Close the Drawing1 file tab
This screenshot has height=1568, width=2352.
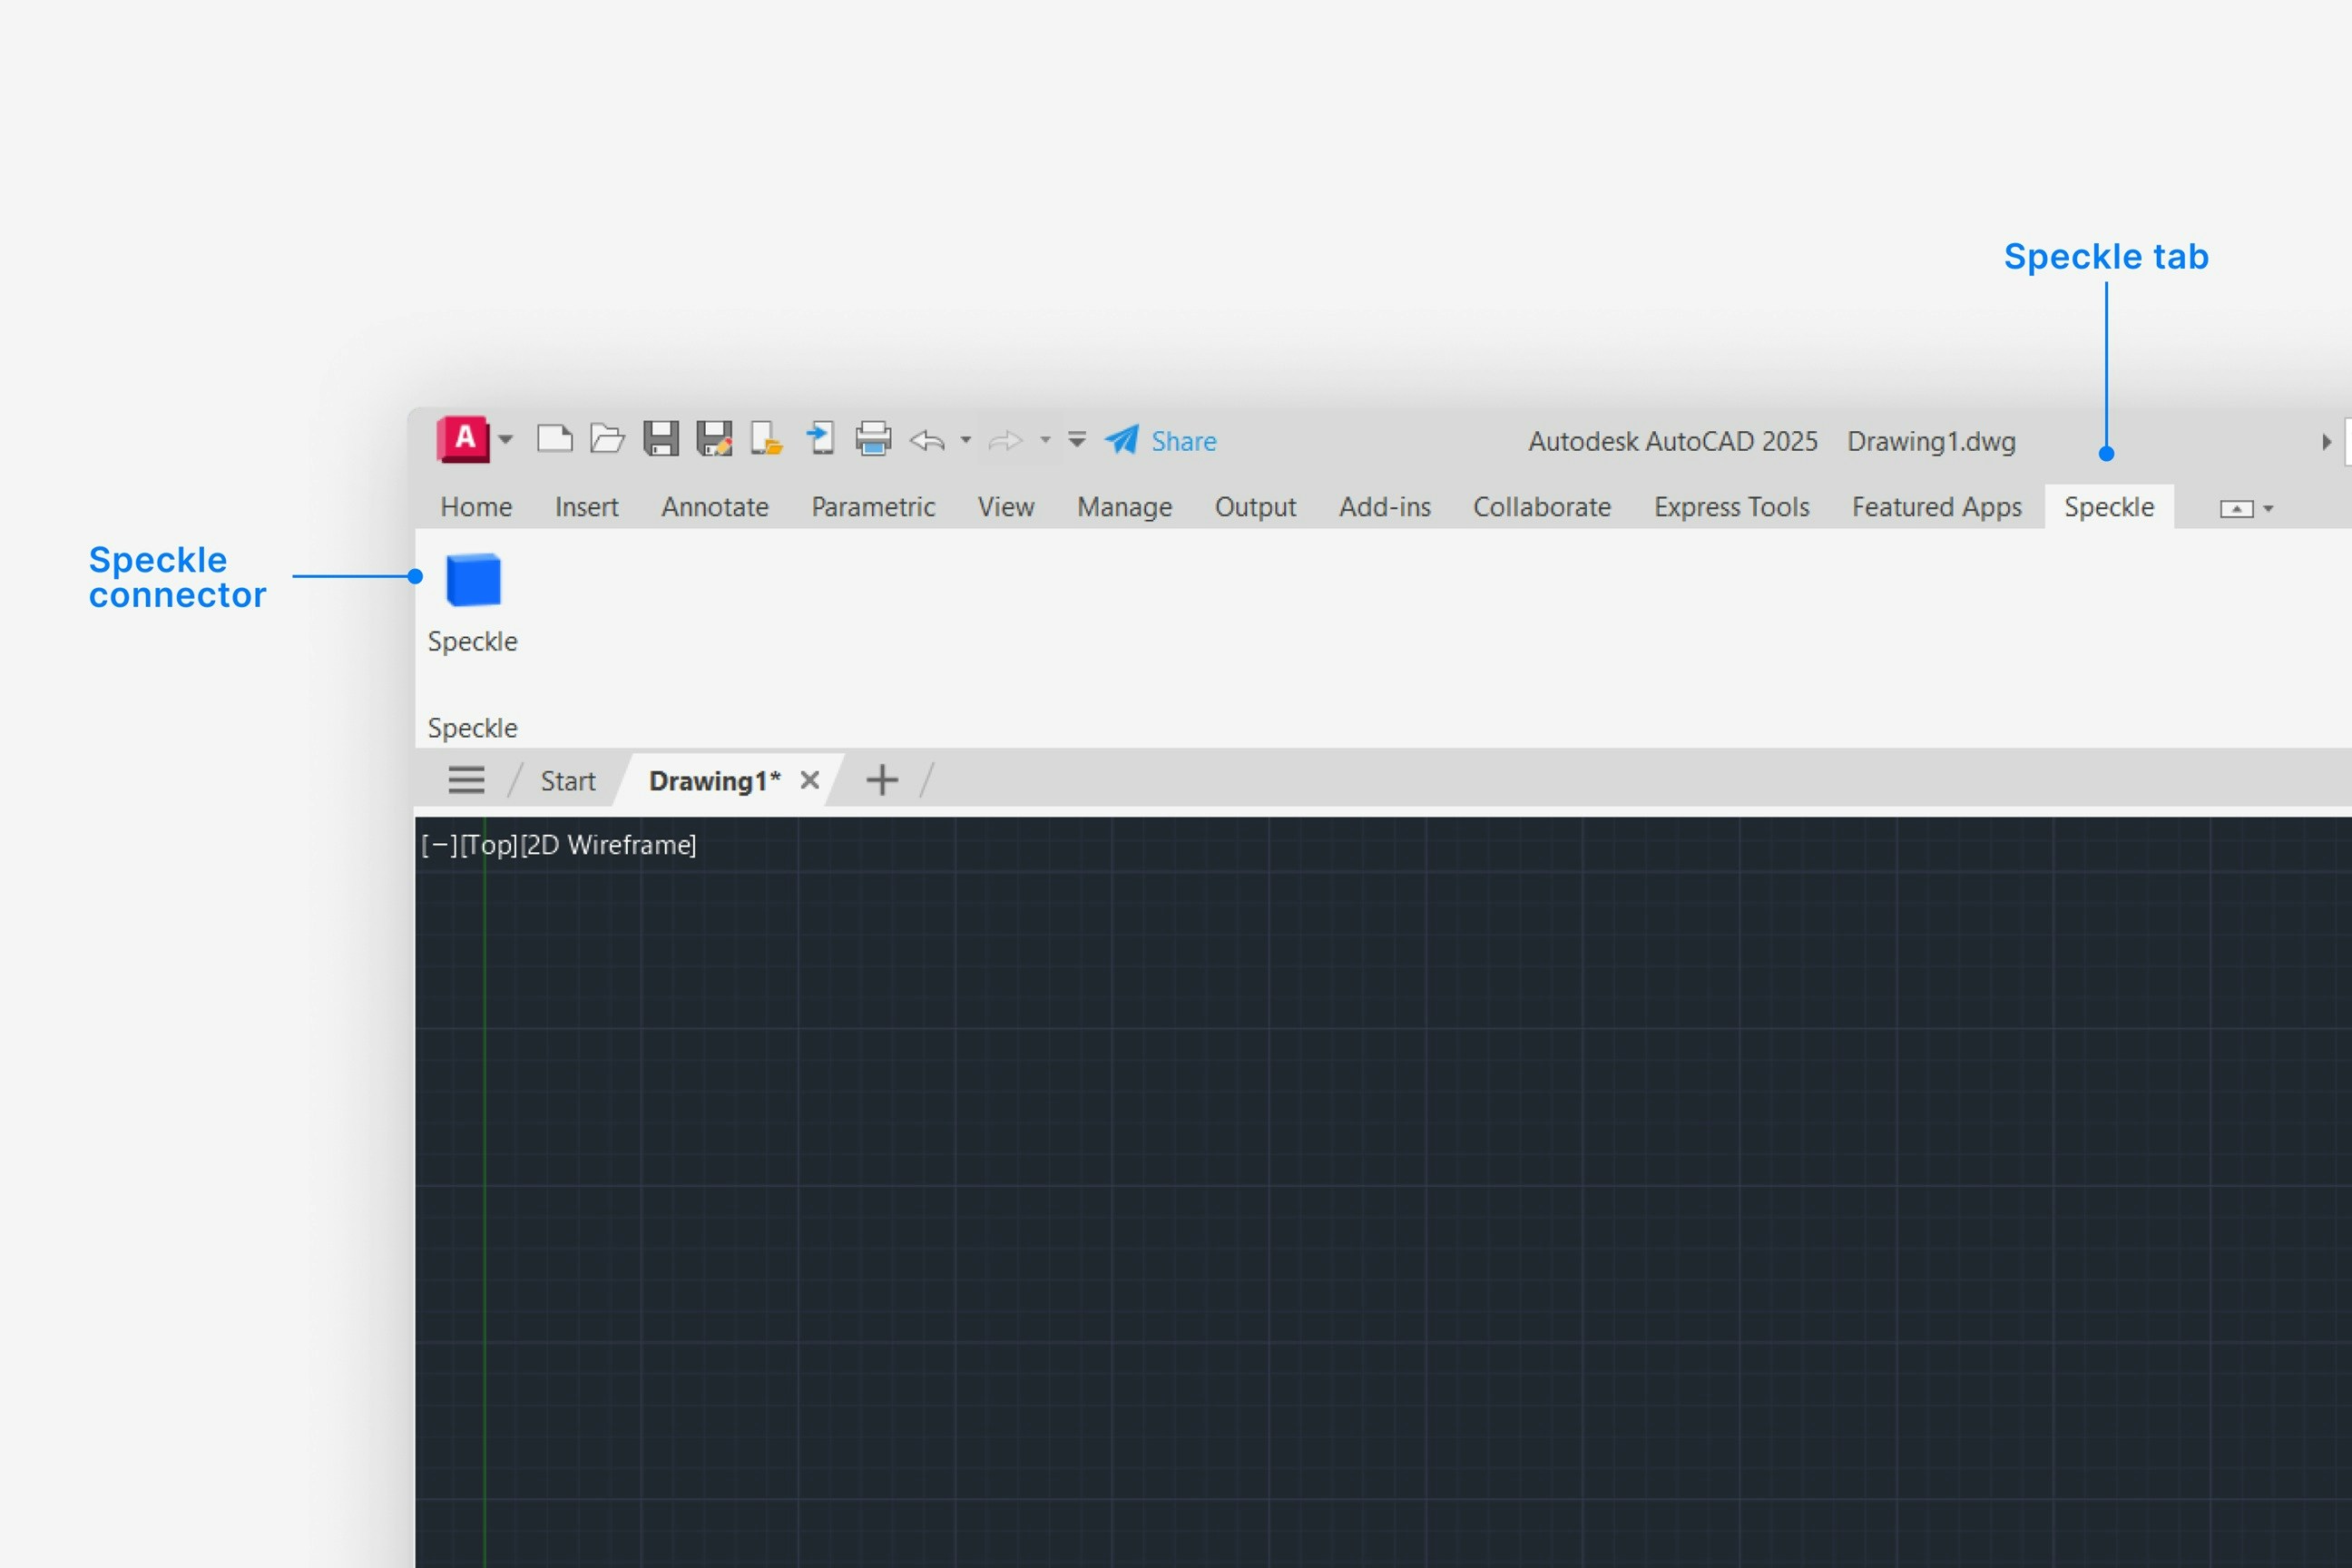(810, 780)
